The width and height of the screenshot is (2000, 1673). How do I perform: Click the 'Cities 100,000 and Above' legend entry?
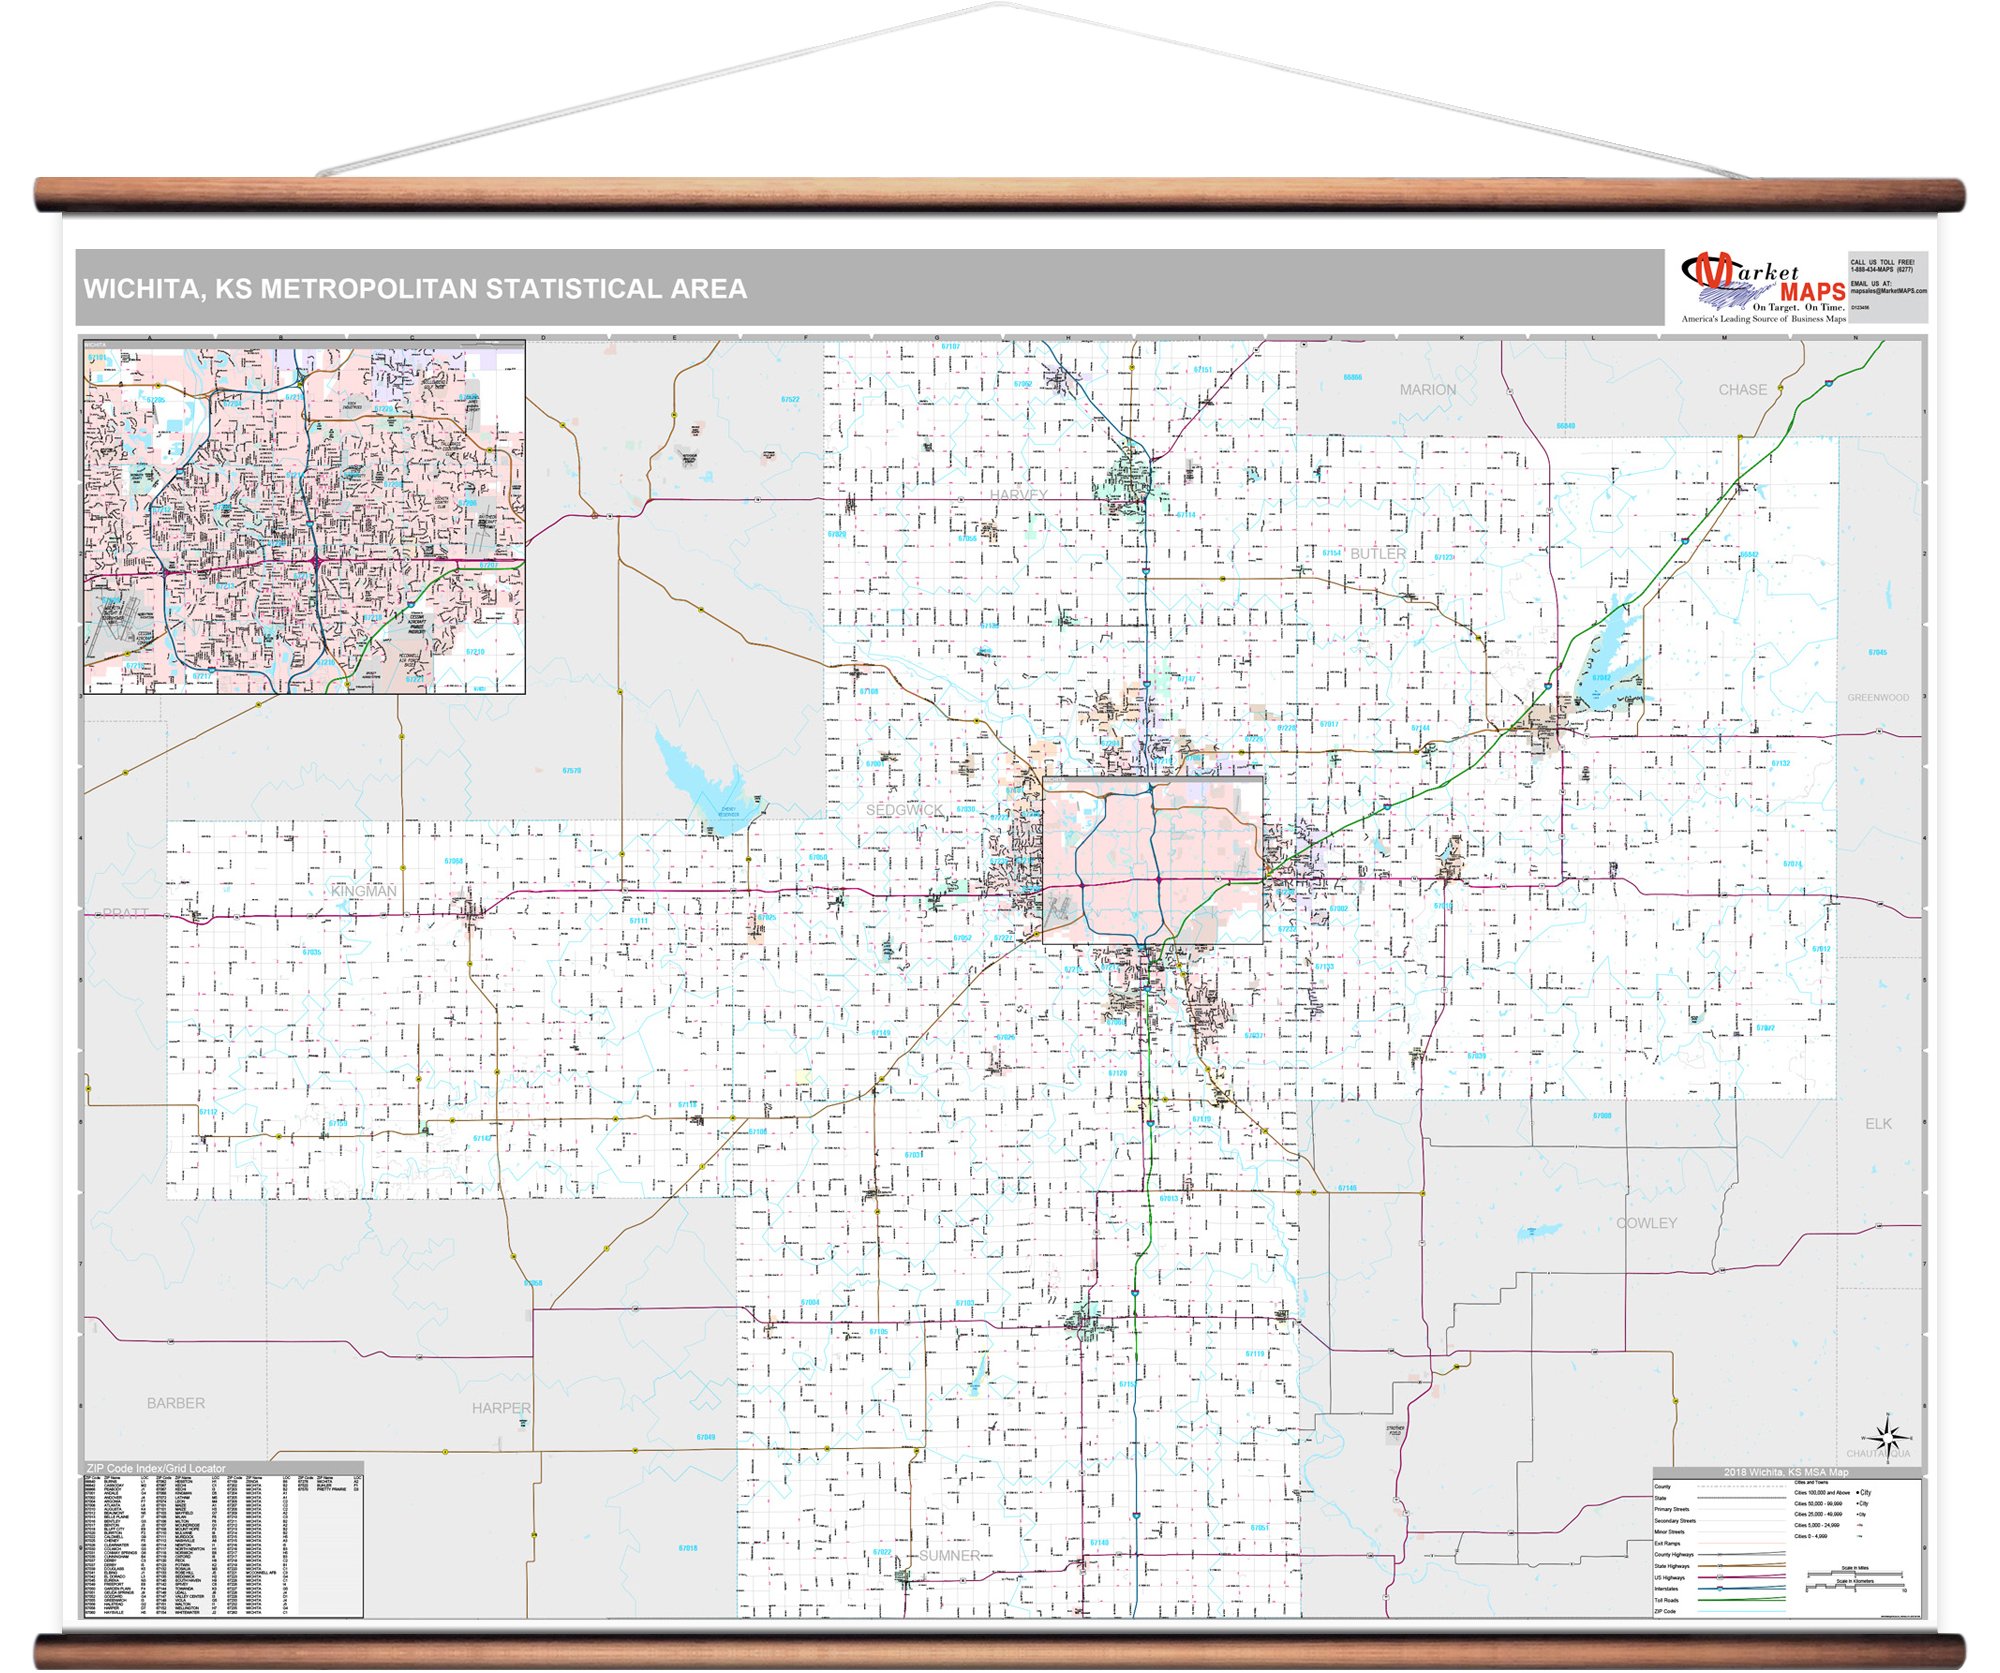pyautogui.click(x=1833, y=1492)
